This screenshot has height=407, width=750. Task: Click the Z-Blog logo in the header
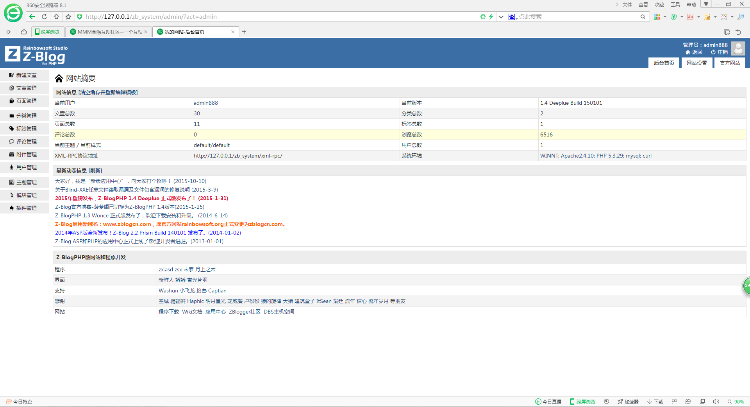36,55
